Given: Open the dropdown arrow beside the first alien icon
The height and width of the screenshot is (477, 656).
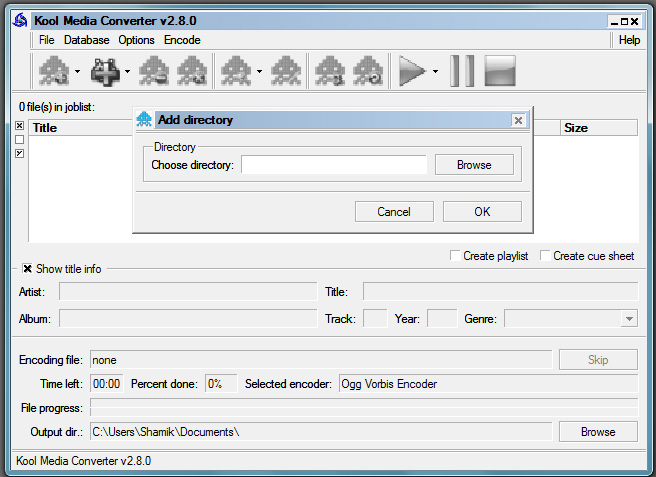Looking at the screenshot, I should [77, 72].
